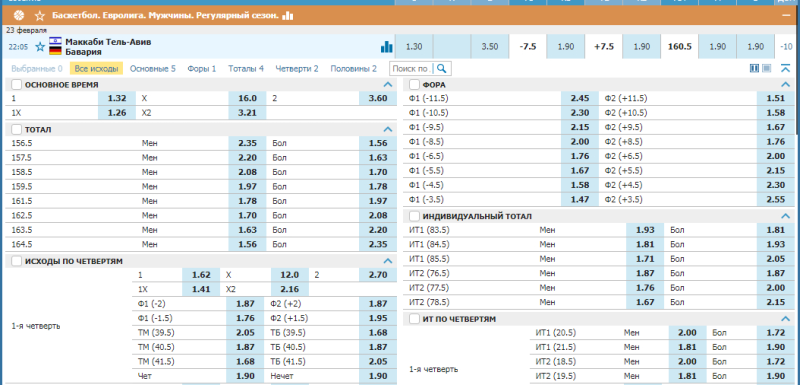Choose 1.58 odds for Ф2 (+10.5)
Image resolution: width=800 pixels, height=385 pixels.
click(776, 113)
